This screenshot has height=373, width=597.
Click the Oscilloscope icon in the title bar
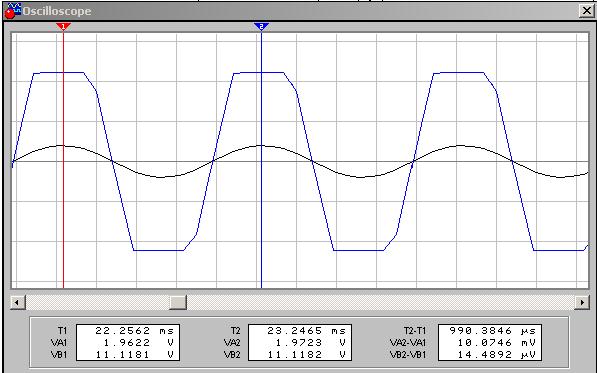pyautogui.click(x=12, y=11)
